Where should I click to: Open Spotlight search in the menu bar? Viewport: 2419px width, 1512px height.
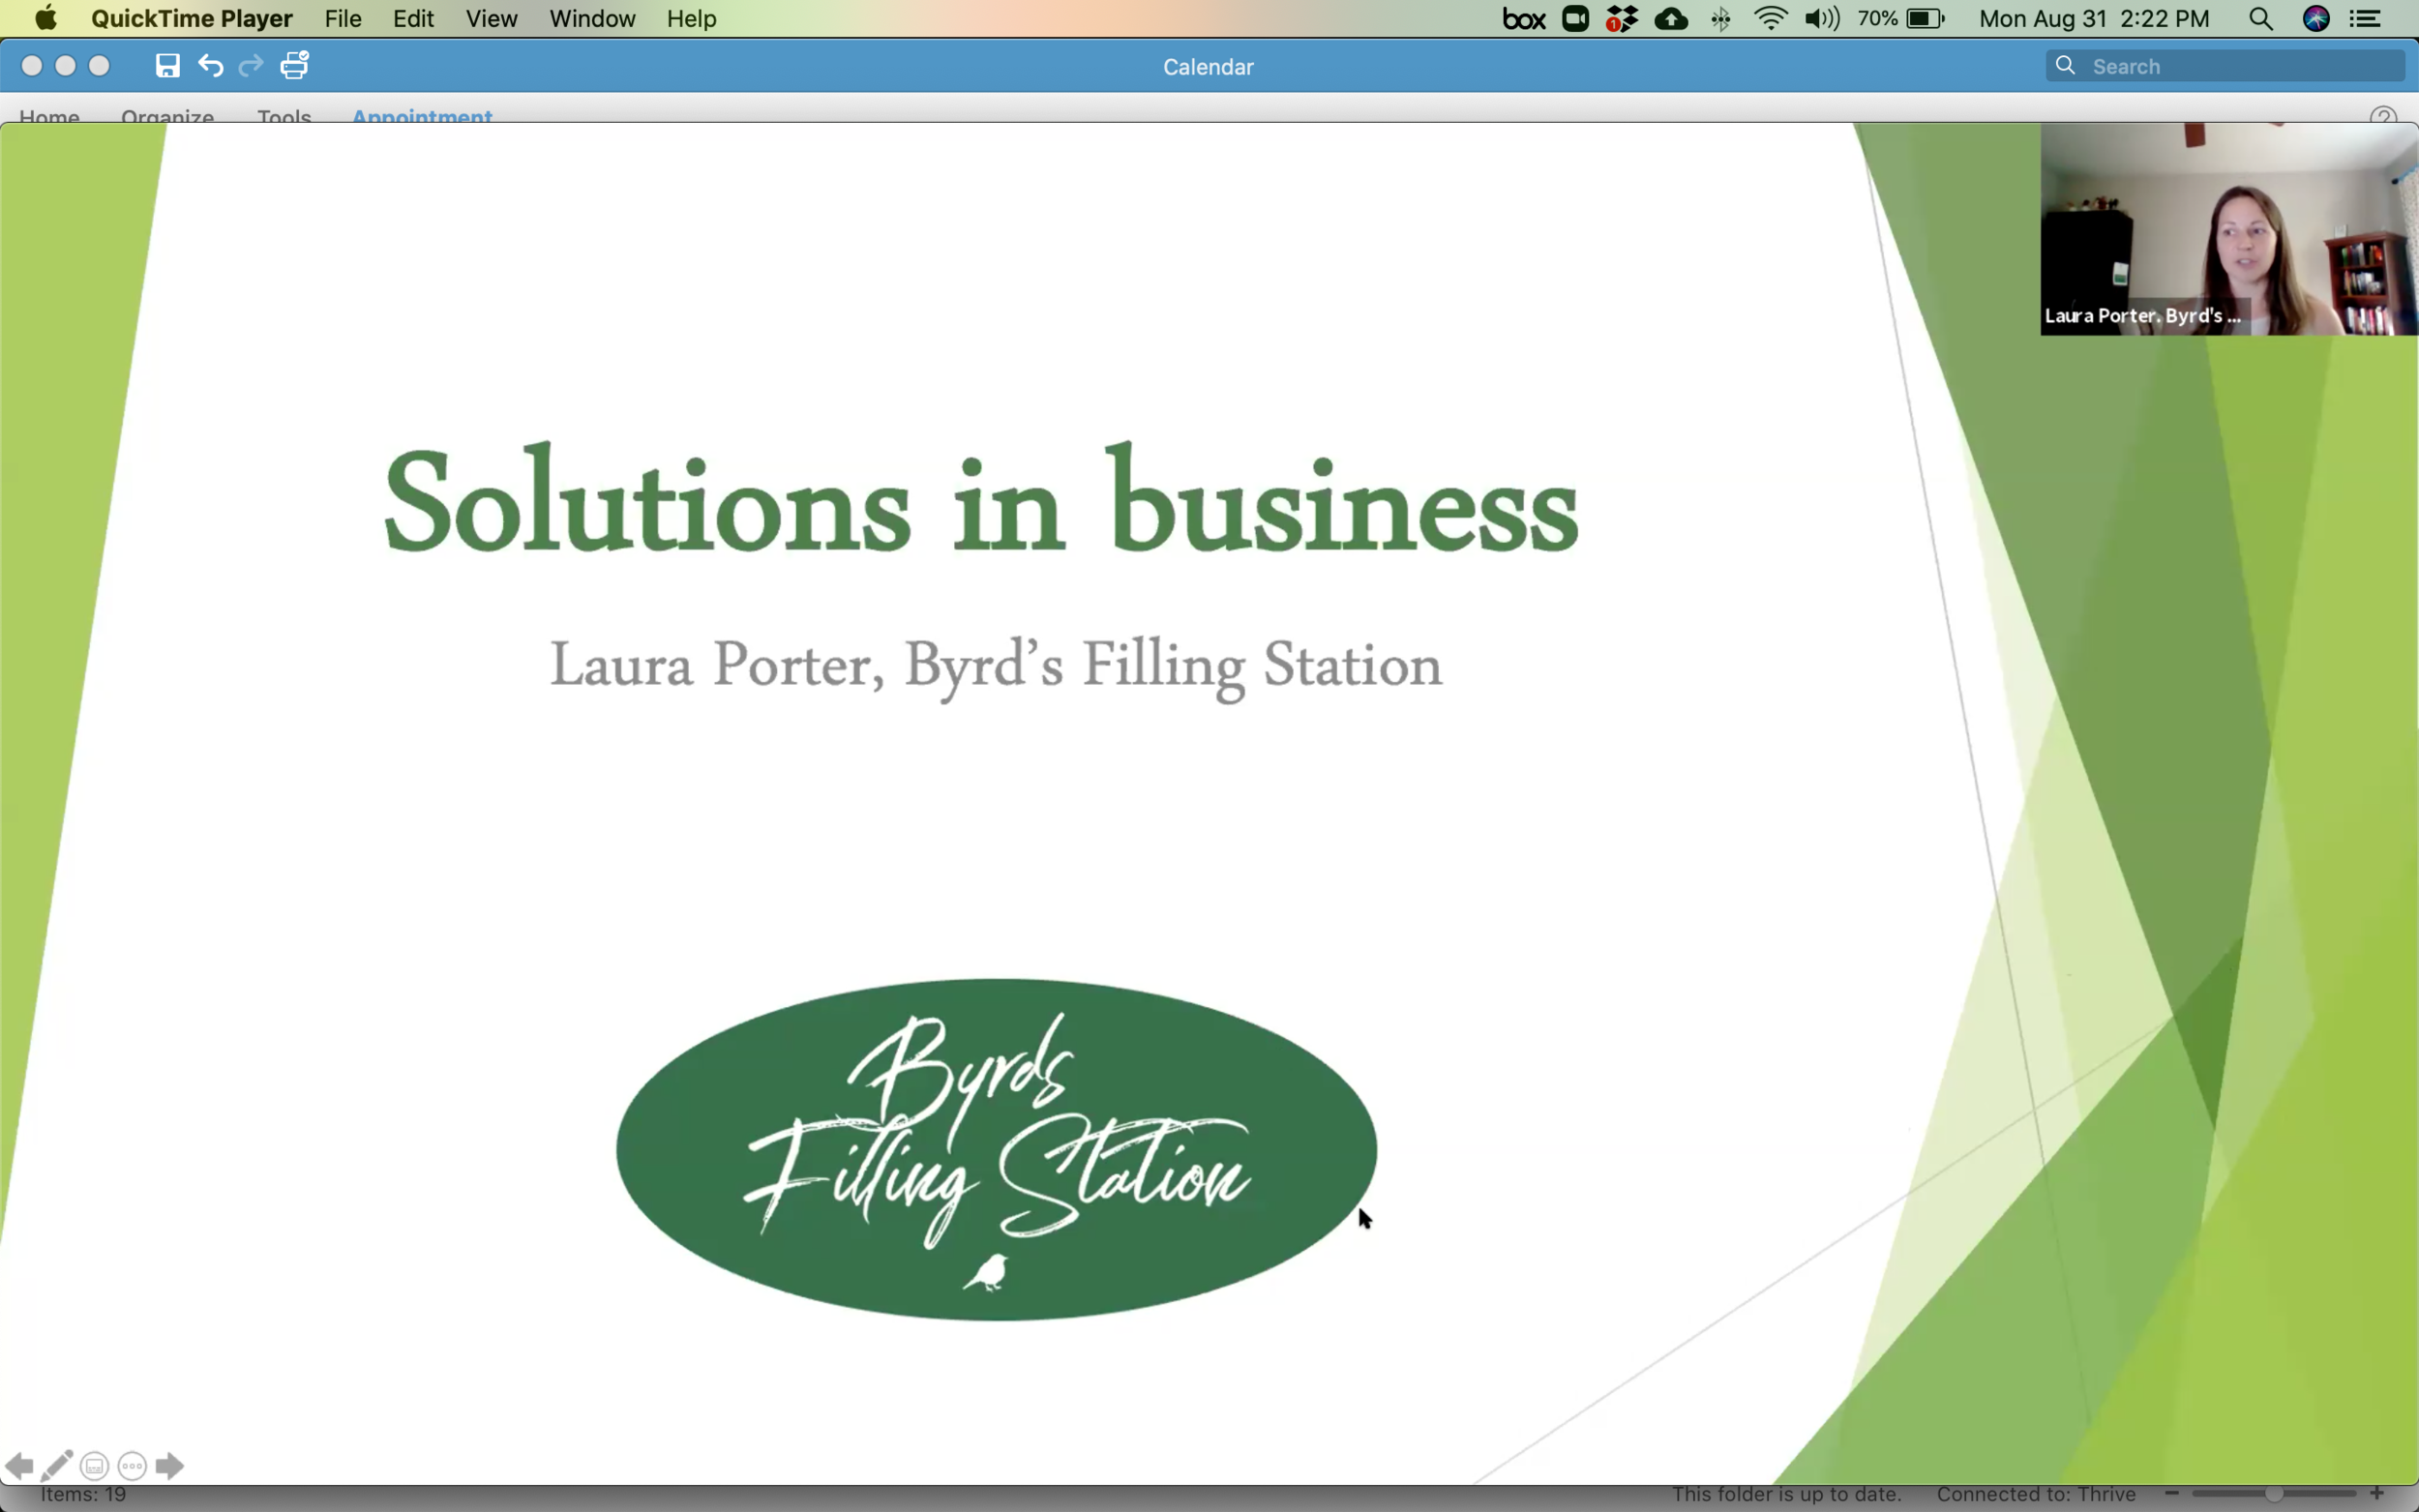pyautogui.click(x=2261, y=19)
